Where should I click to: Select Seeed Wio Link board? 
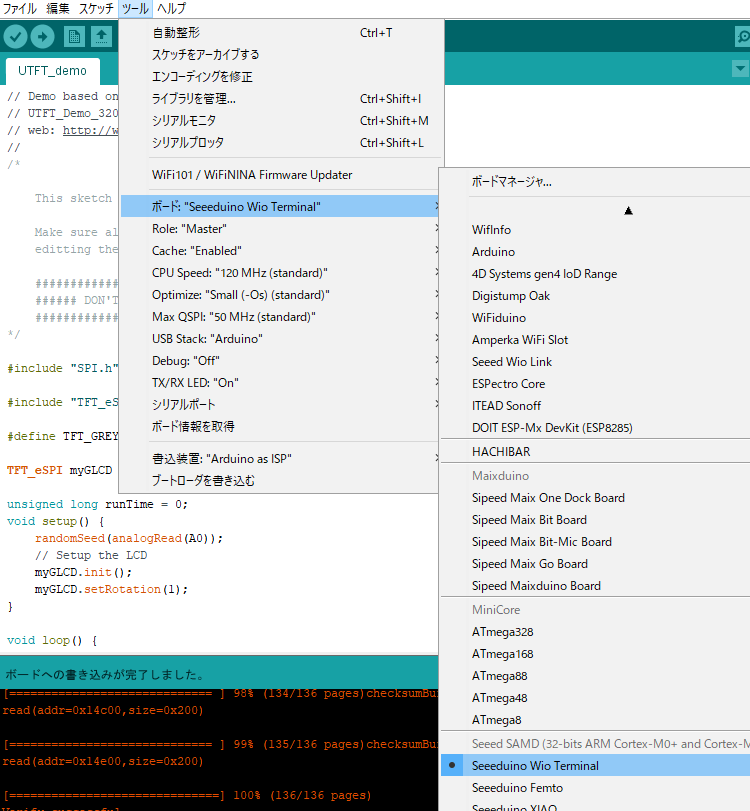(595, 362)
